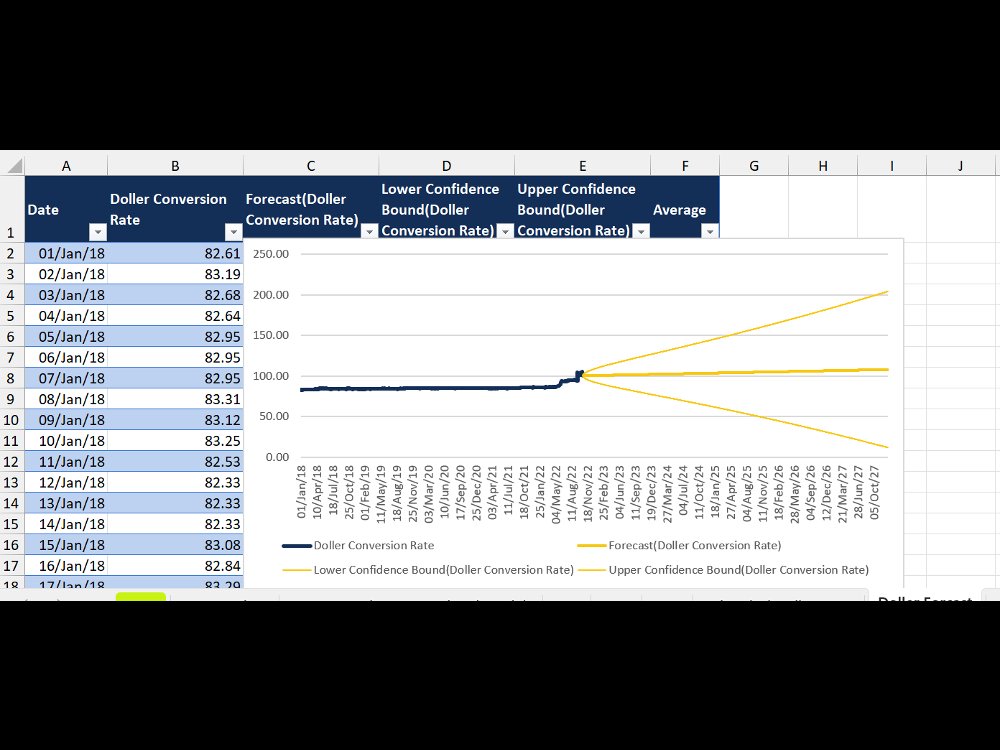Click the cell with date 08/Jan/18
Viewport: 1000px width, 750px height.
tap(66, 399)
